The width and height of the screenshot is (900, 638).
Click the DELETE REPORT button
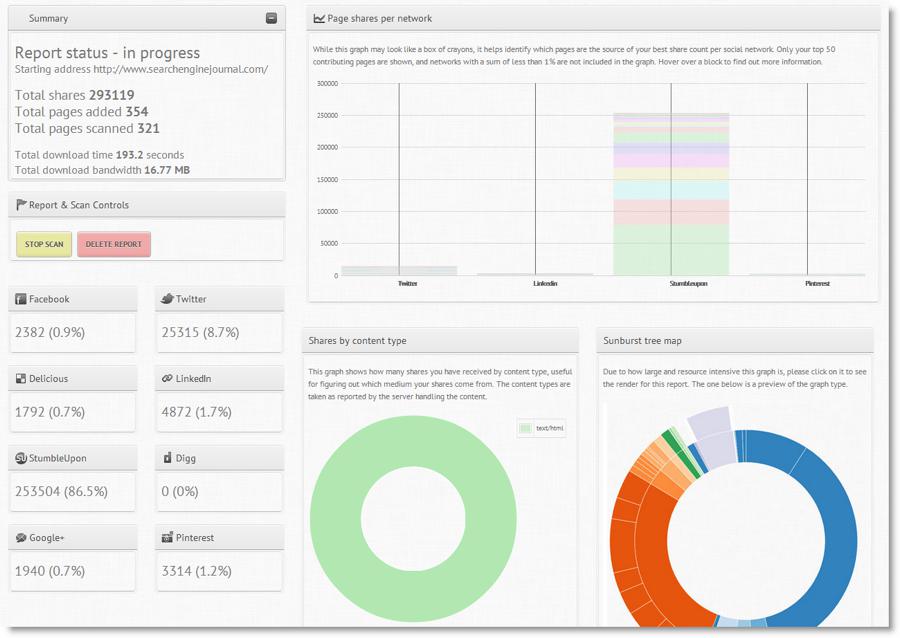pos(114,244)
